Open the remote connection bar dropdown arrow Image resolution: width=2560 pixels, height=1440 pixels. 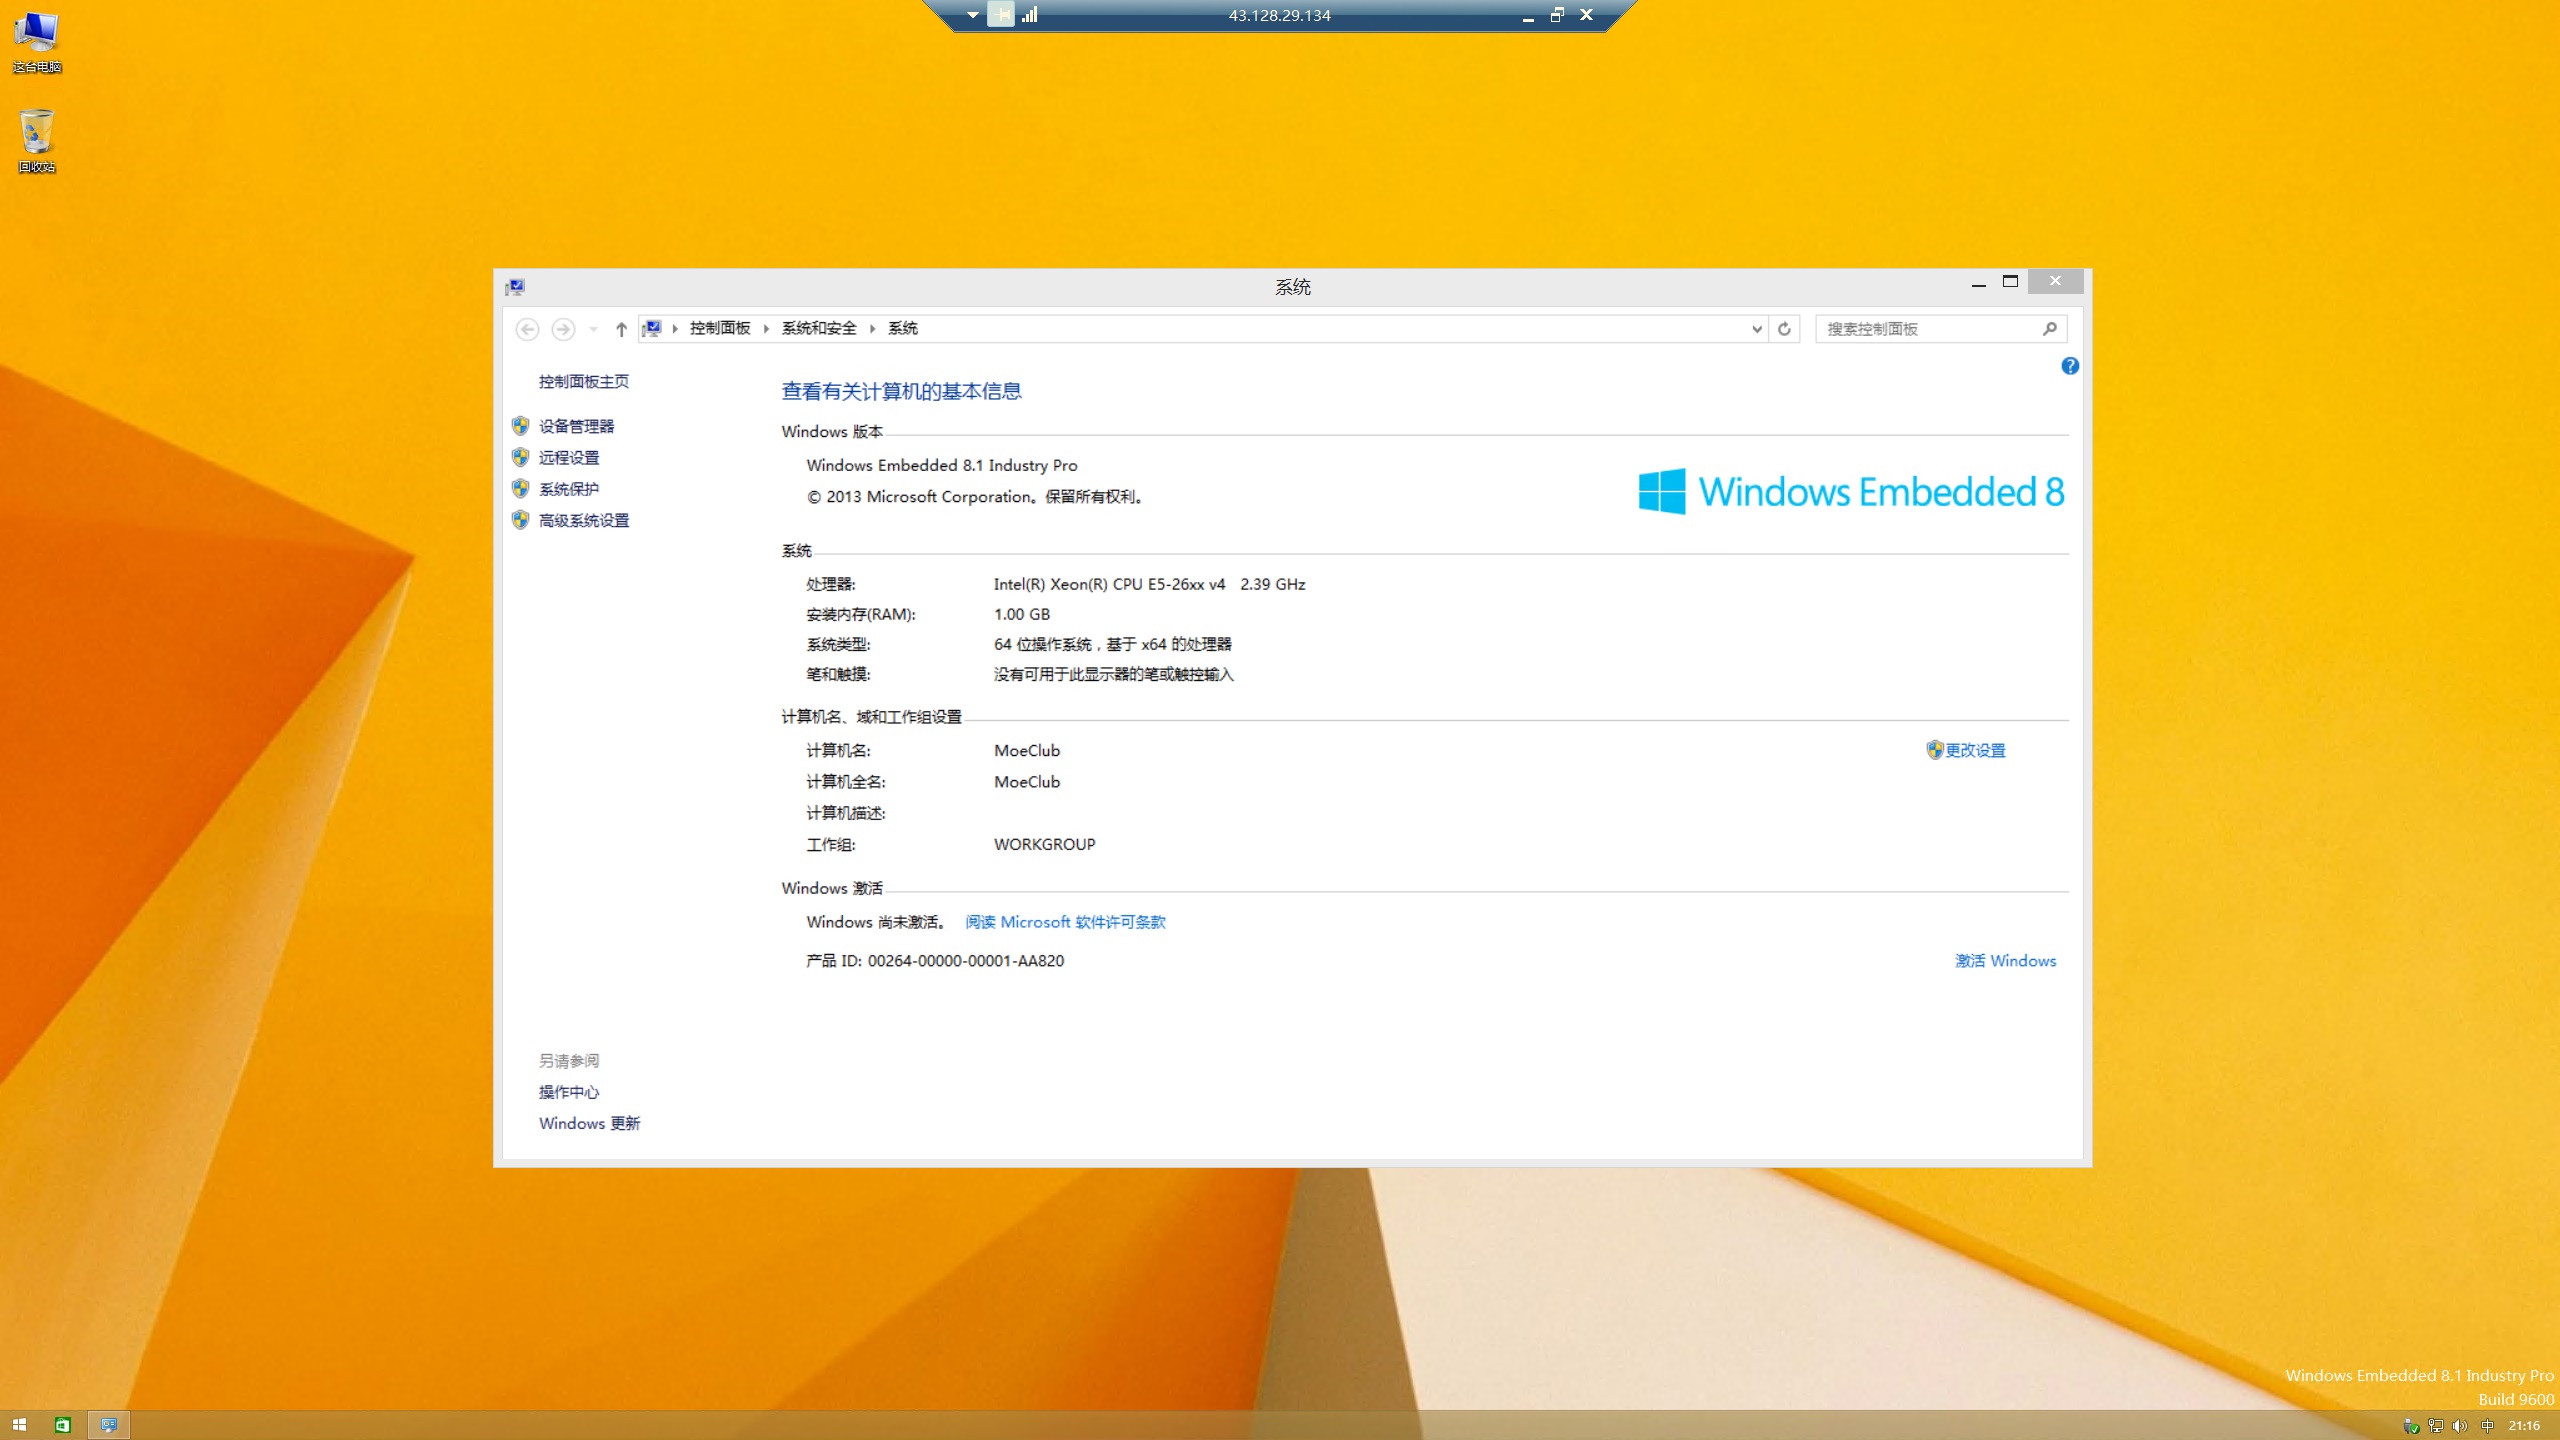click(x=972, y=15)
